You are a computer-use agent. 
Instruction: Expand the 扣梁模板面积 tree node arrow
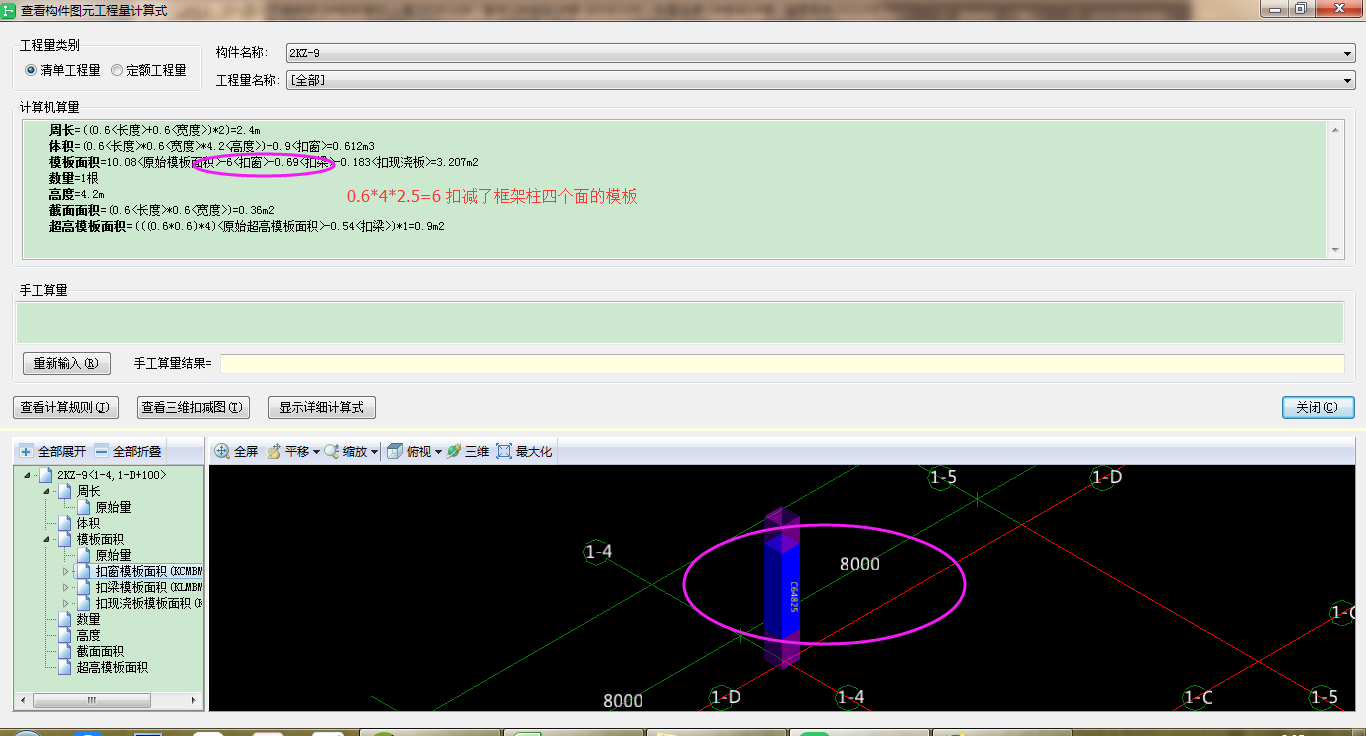coord(66,587)
